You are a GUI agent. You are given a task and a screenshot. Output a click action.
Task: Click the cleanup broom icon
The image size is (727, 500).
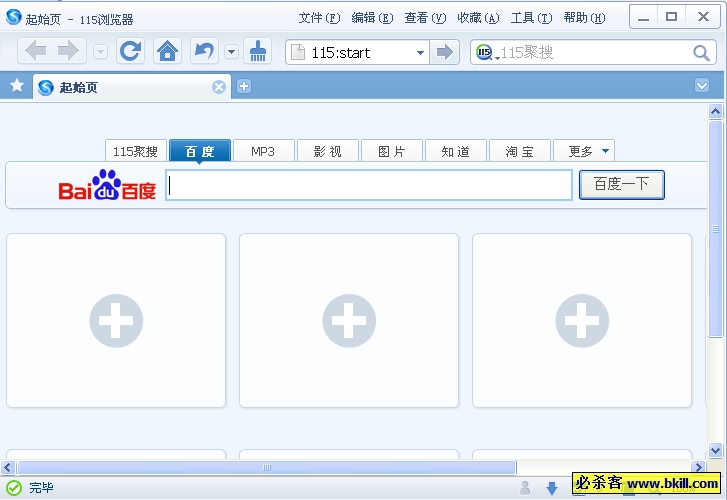click(258, 52)
